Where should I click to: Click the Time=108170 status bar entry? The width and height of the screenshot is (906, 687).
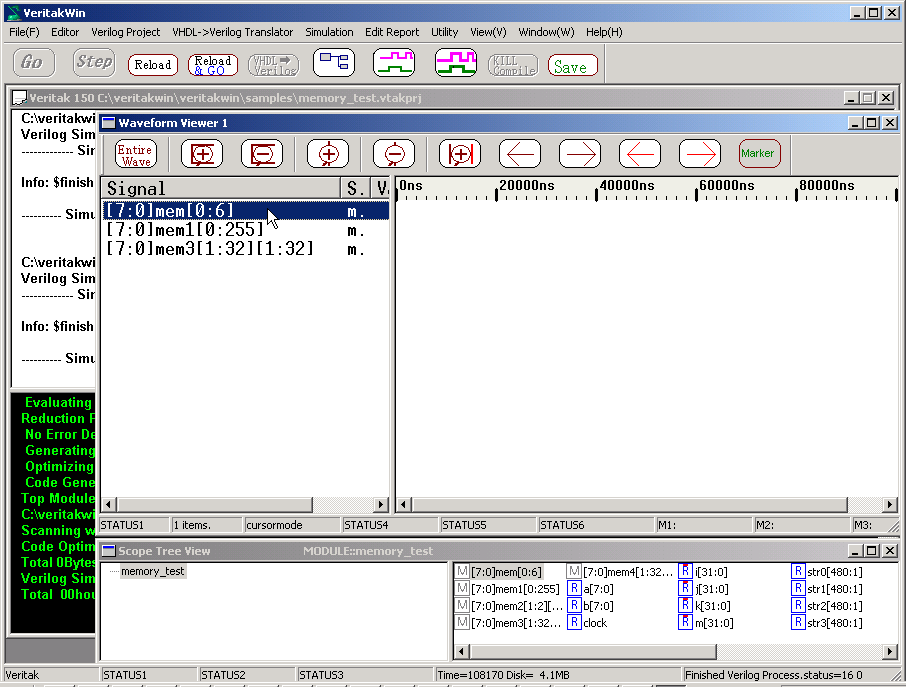point(556,675)
